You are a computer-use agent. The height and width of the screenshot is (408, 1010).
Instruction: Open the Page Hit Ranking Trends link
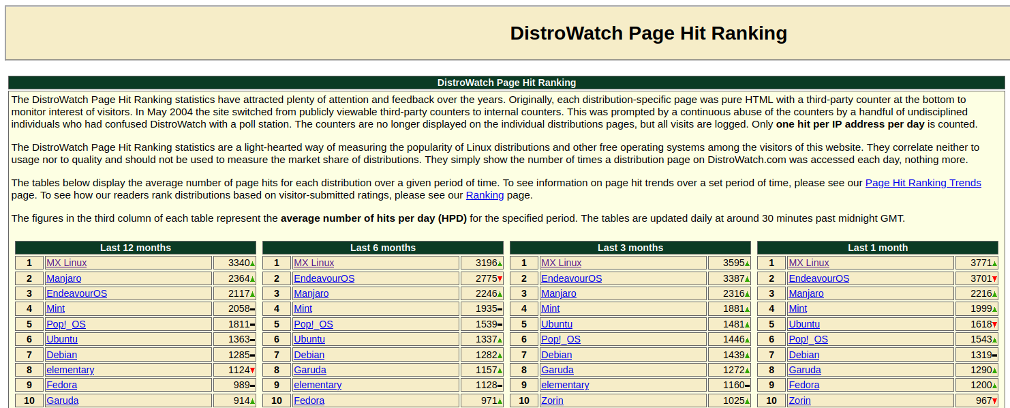click(x=922, y=182)
